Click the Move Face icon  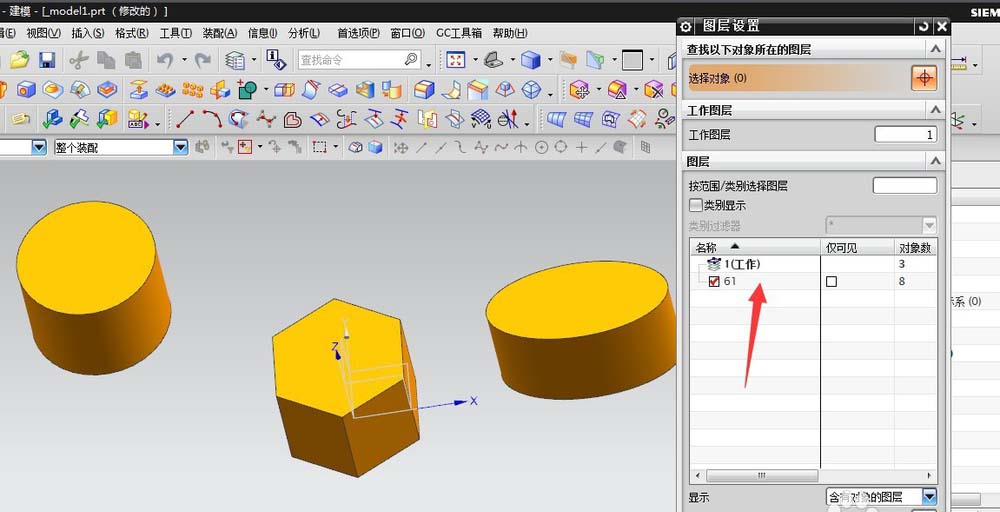(x=579, y=90)
